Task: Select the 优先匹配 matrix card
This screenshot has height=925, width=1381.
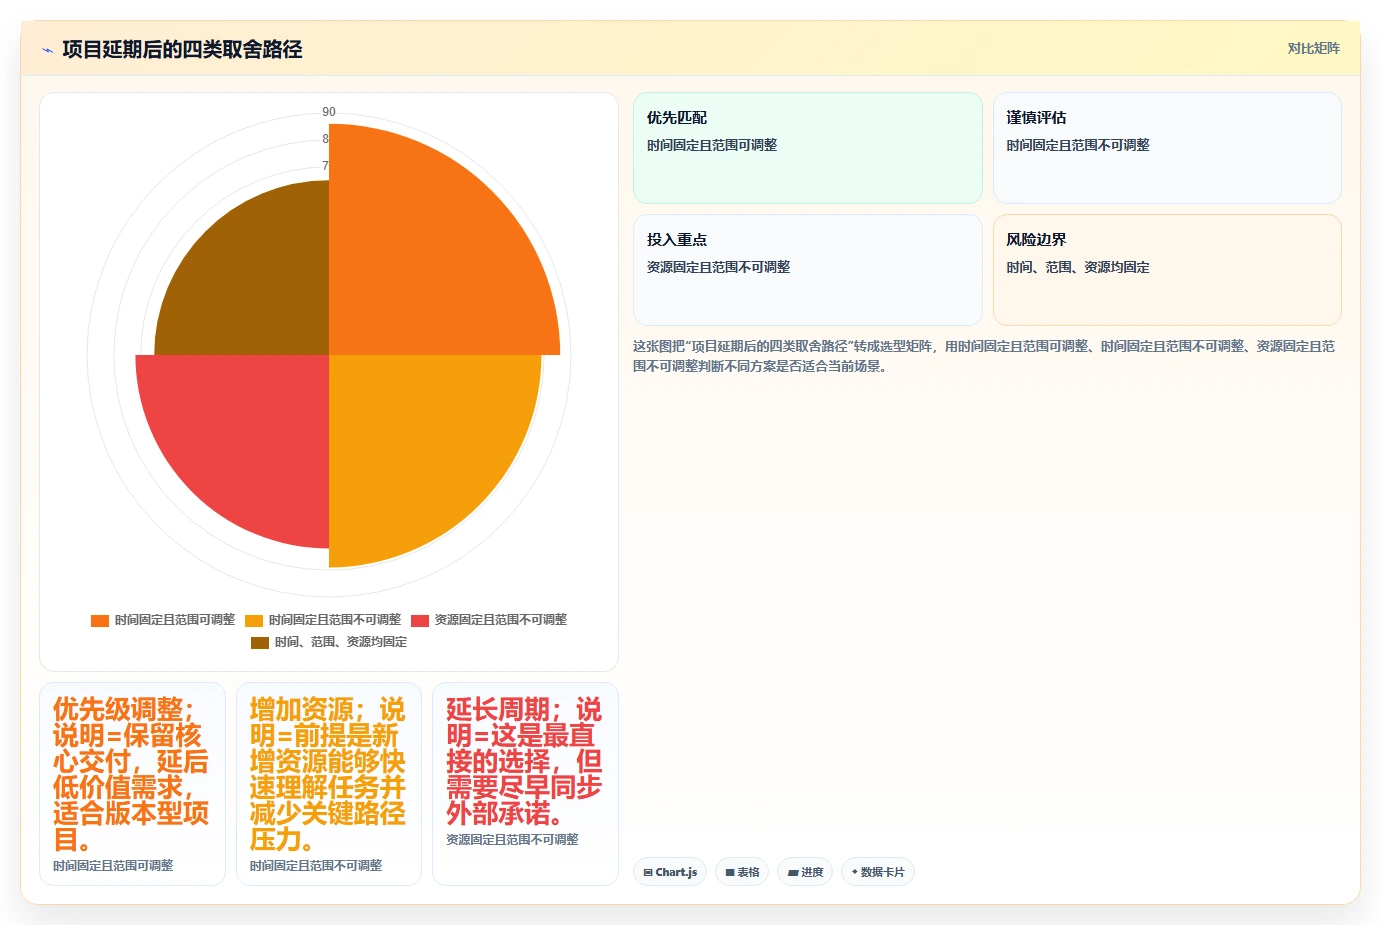Action: point(808,148)
